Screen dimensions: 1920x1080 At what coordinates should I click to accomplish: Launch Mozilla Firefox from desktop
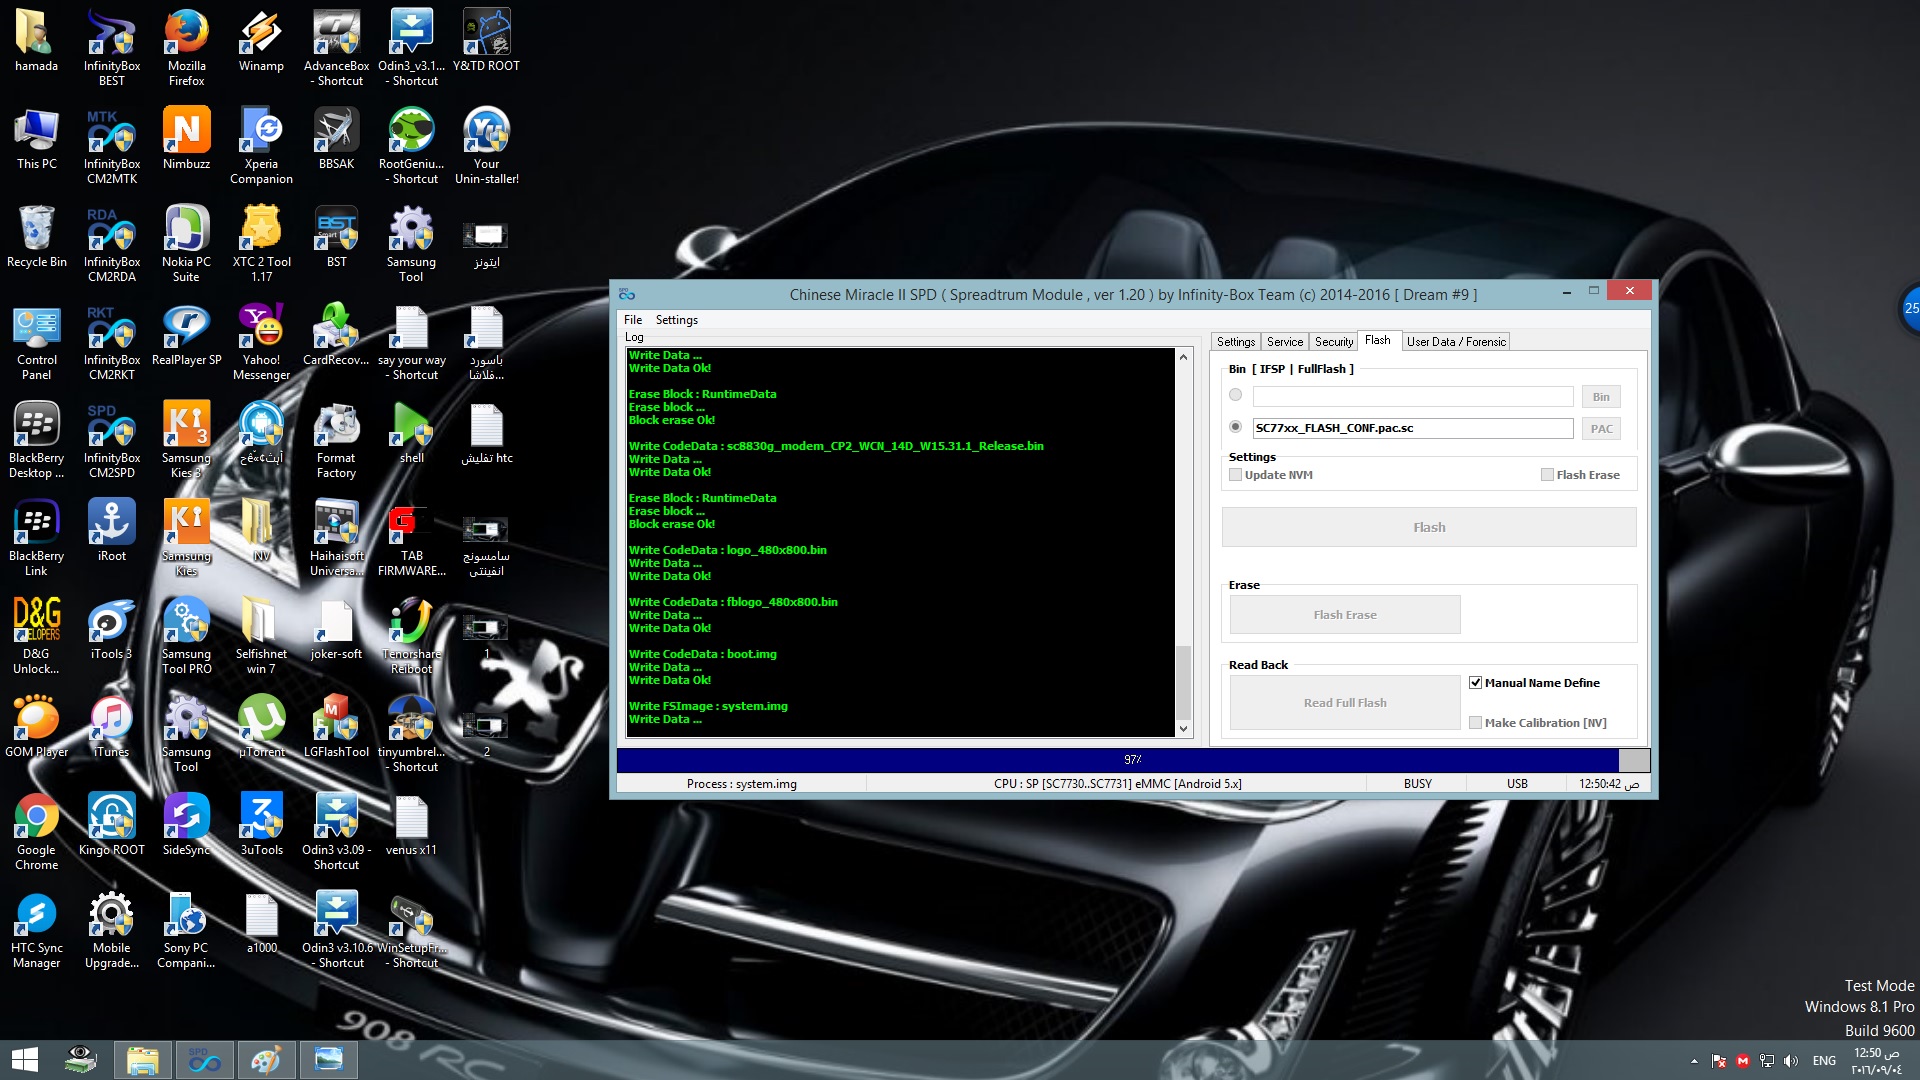tap(186, 47)
